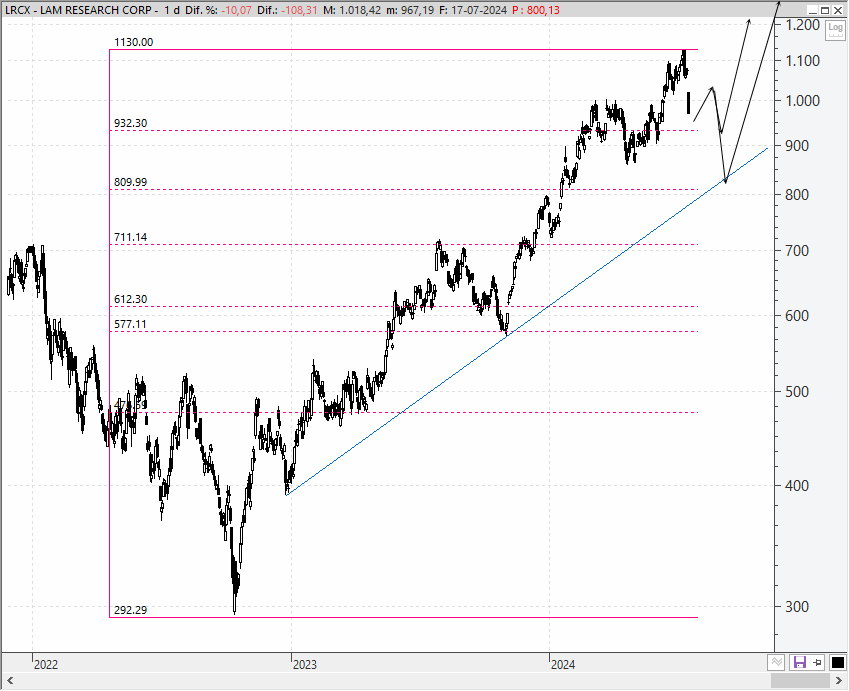Screen dimensions: 849x691
Task: Click the LRCX - LAM RESEARCH CORP title
Action: pos(79,10)
